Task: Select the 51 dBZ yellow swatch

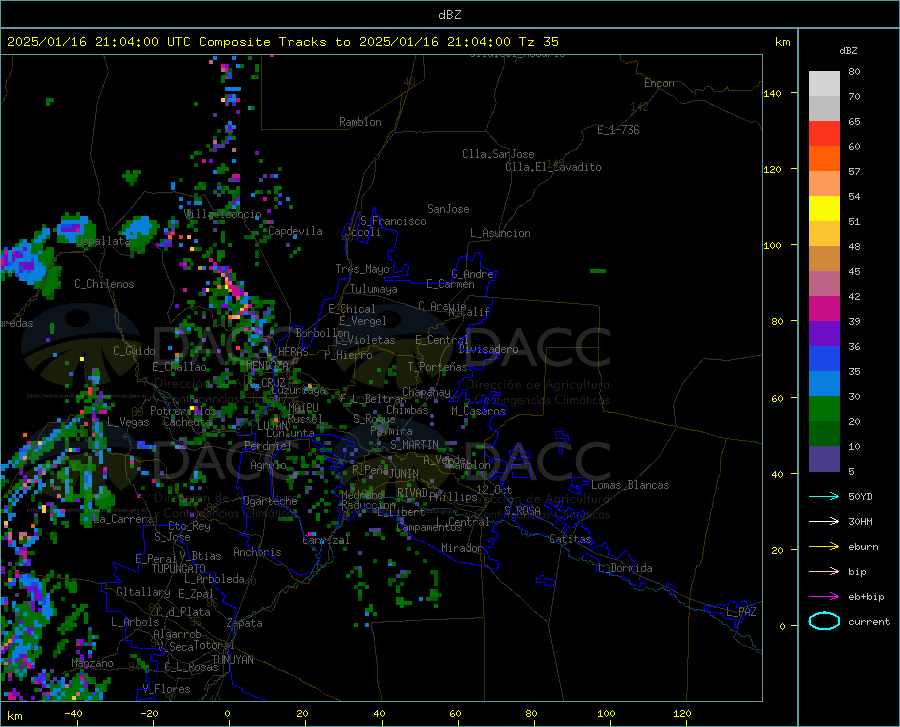Action: click(824, 209)
